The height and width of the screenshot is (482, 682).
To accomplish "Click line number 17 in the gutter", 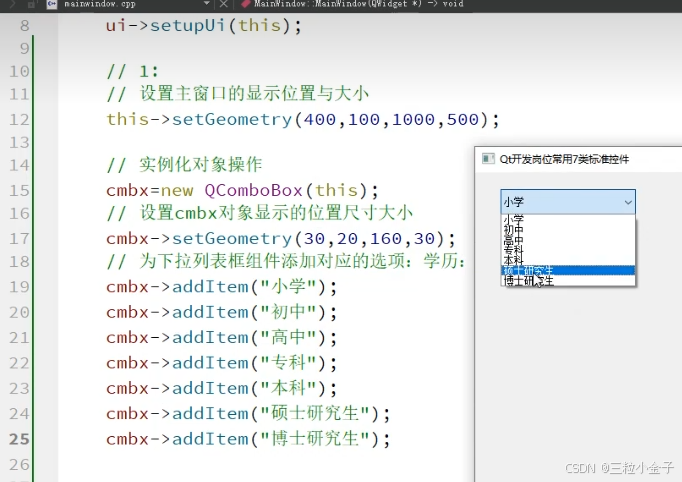I will 19,238.
